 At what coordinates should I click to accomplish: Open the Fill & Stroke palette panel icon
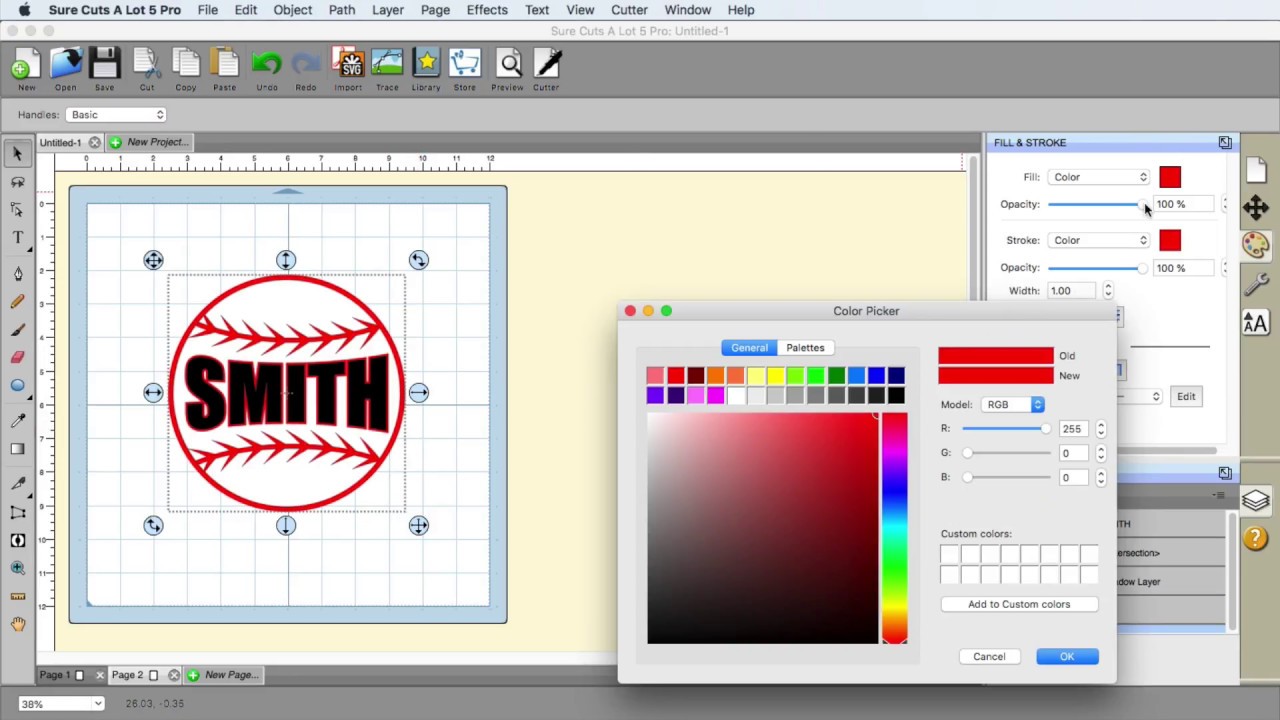click(1256, 244)
